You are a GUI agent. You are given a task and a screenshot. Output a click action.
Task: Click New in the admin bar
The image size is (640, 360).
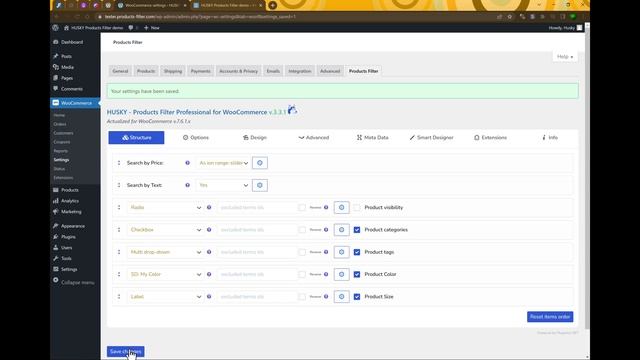152,28
